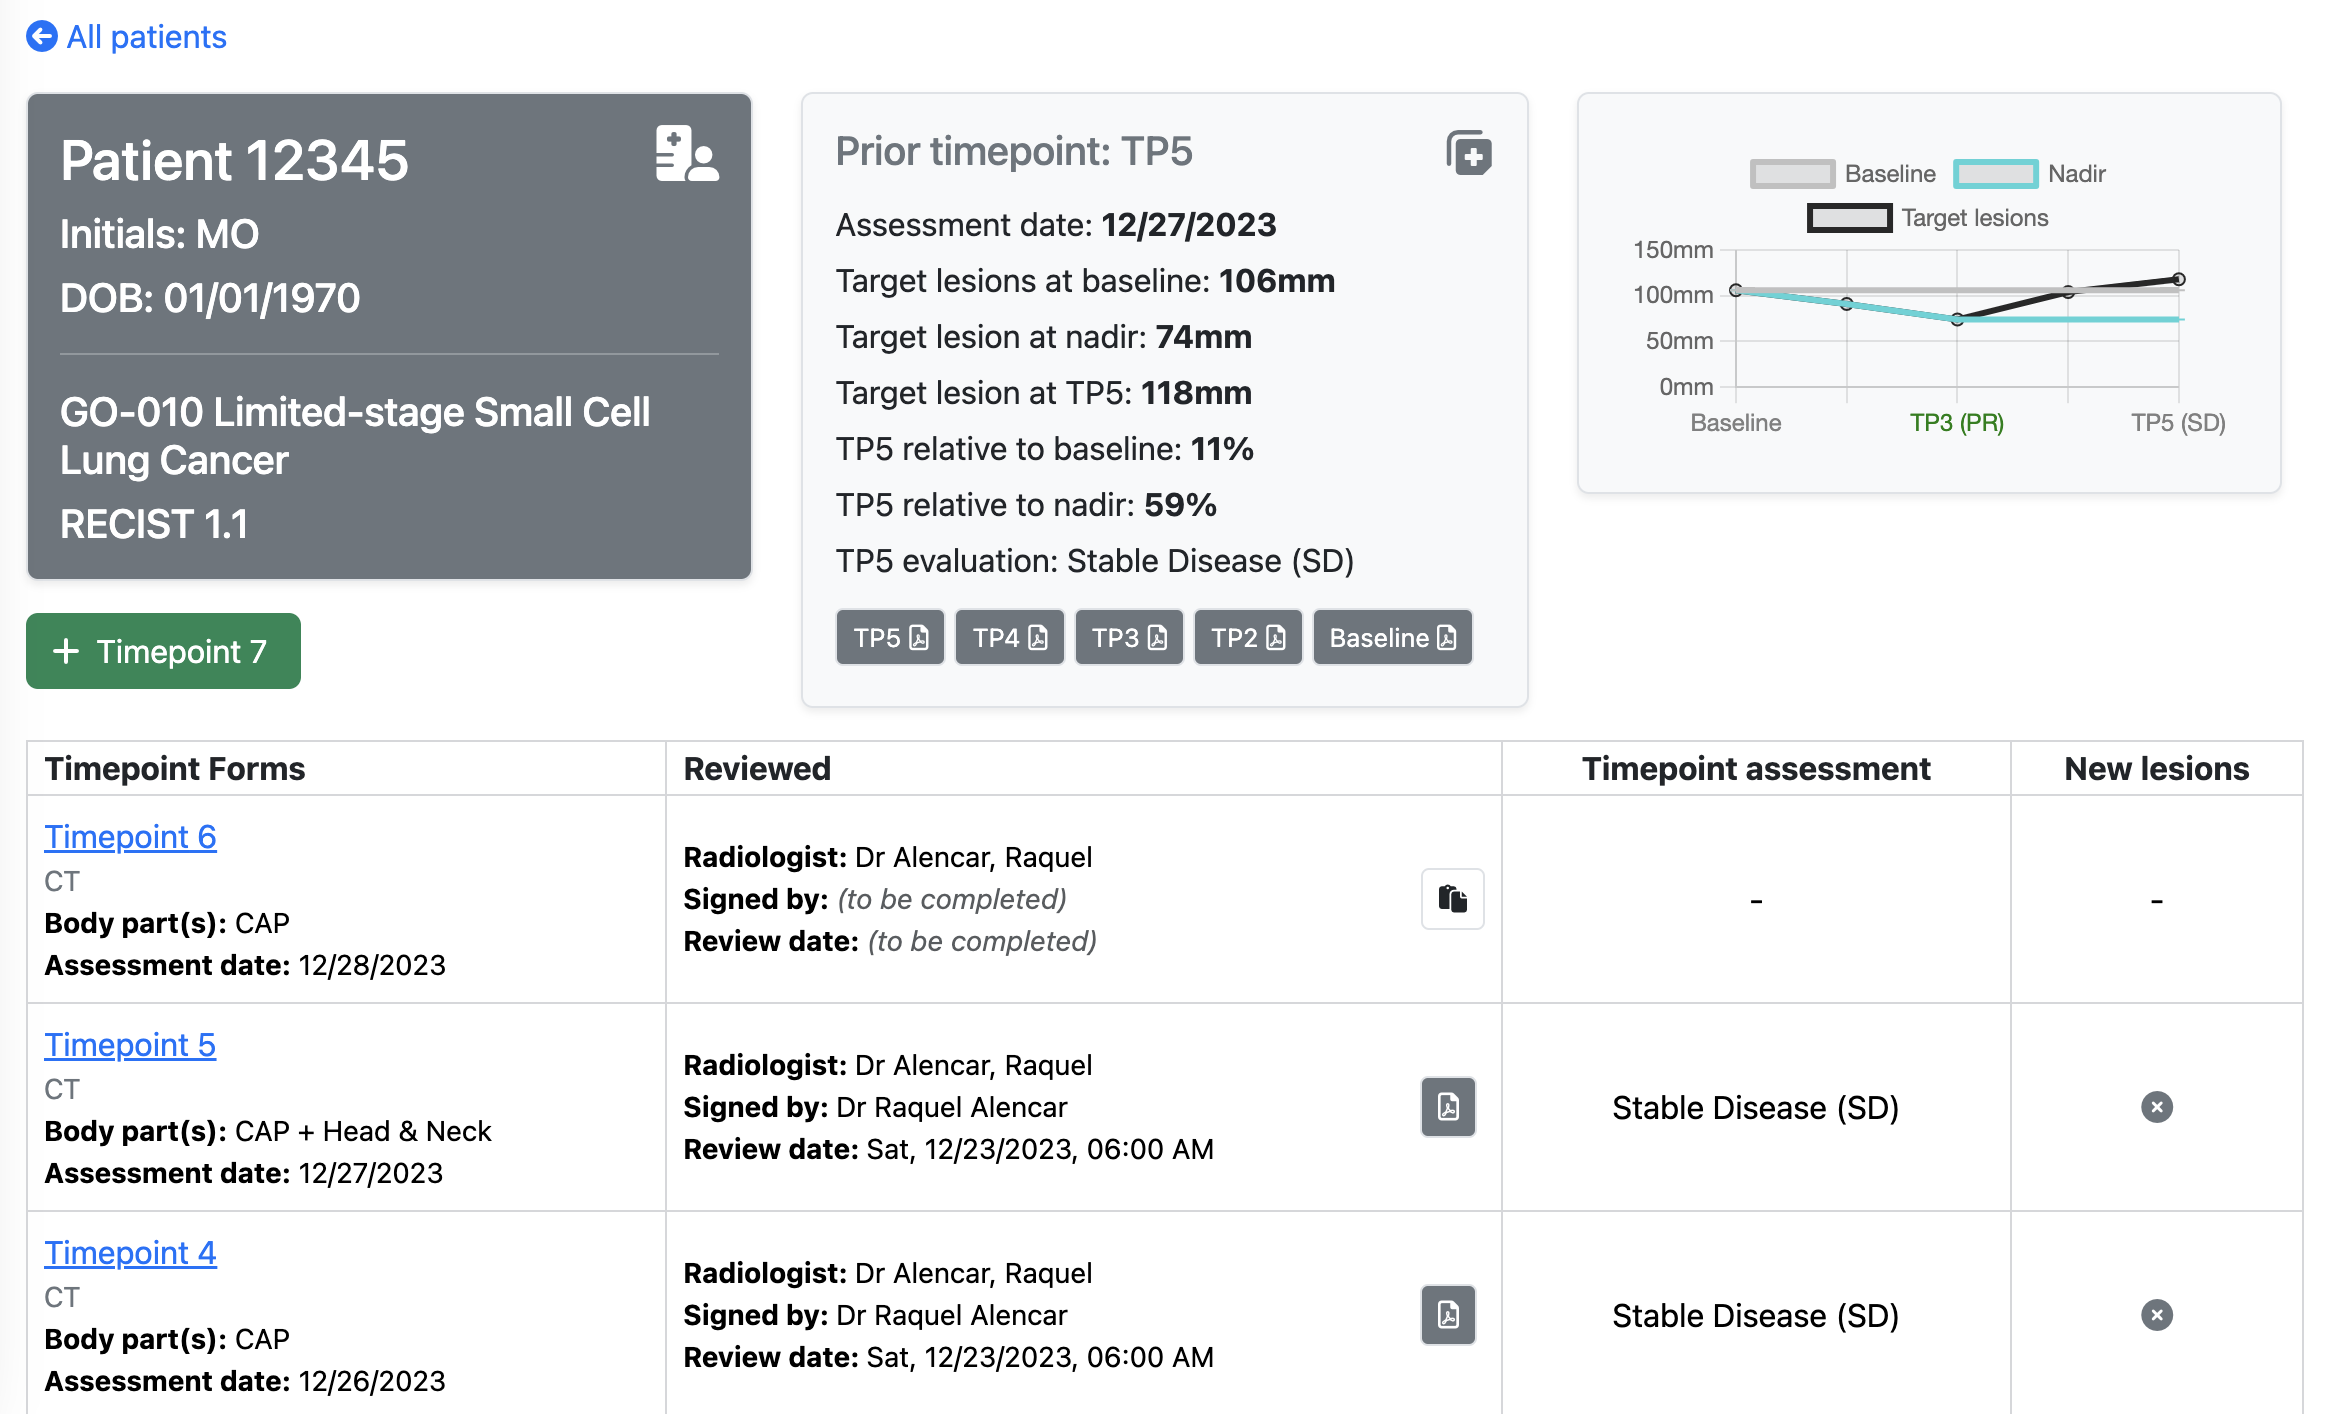Click the back arrow icon beside All patients

click(42, 37)
